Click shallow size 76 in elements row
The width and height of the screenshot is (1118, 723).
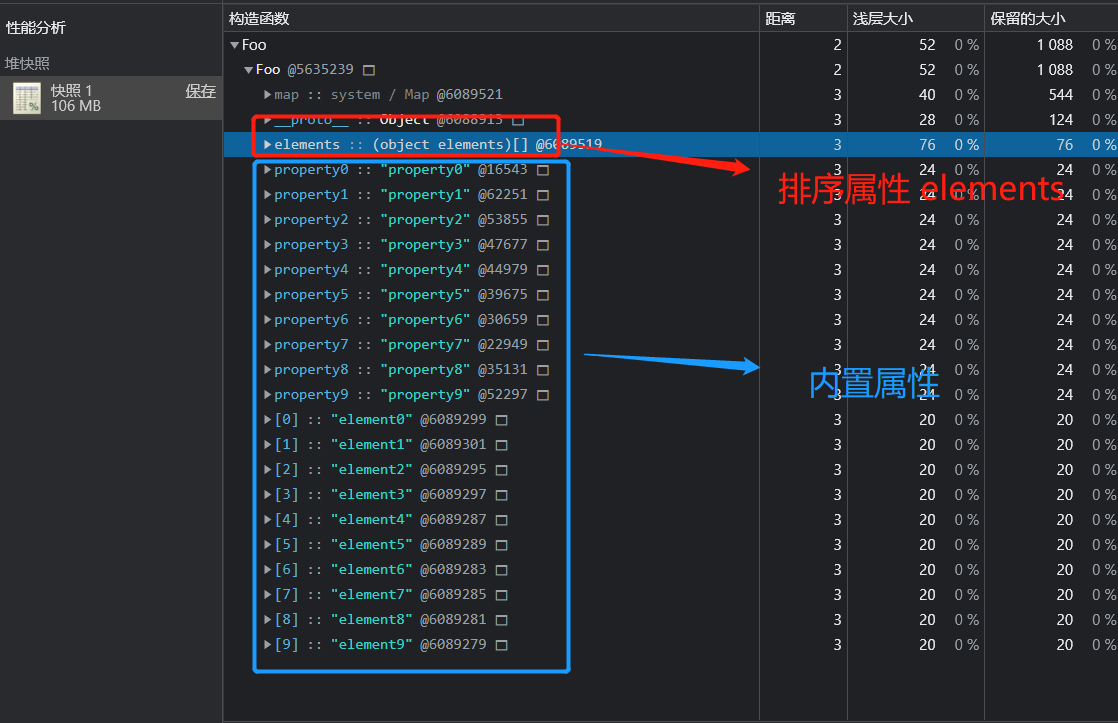click(927, 145)
